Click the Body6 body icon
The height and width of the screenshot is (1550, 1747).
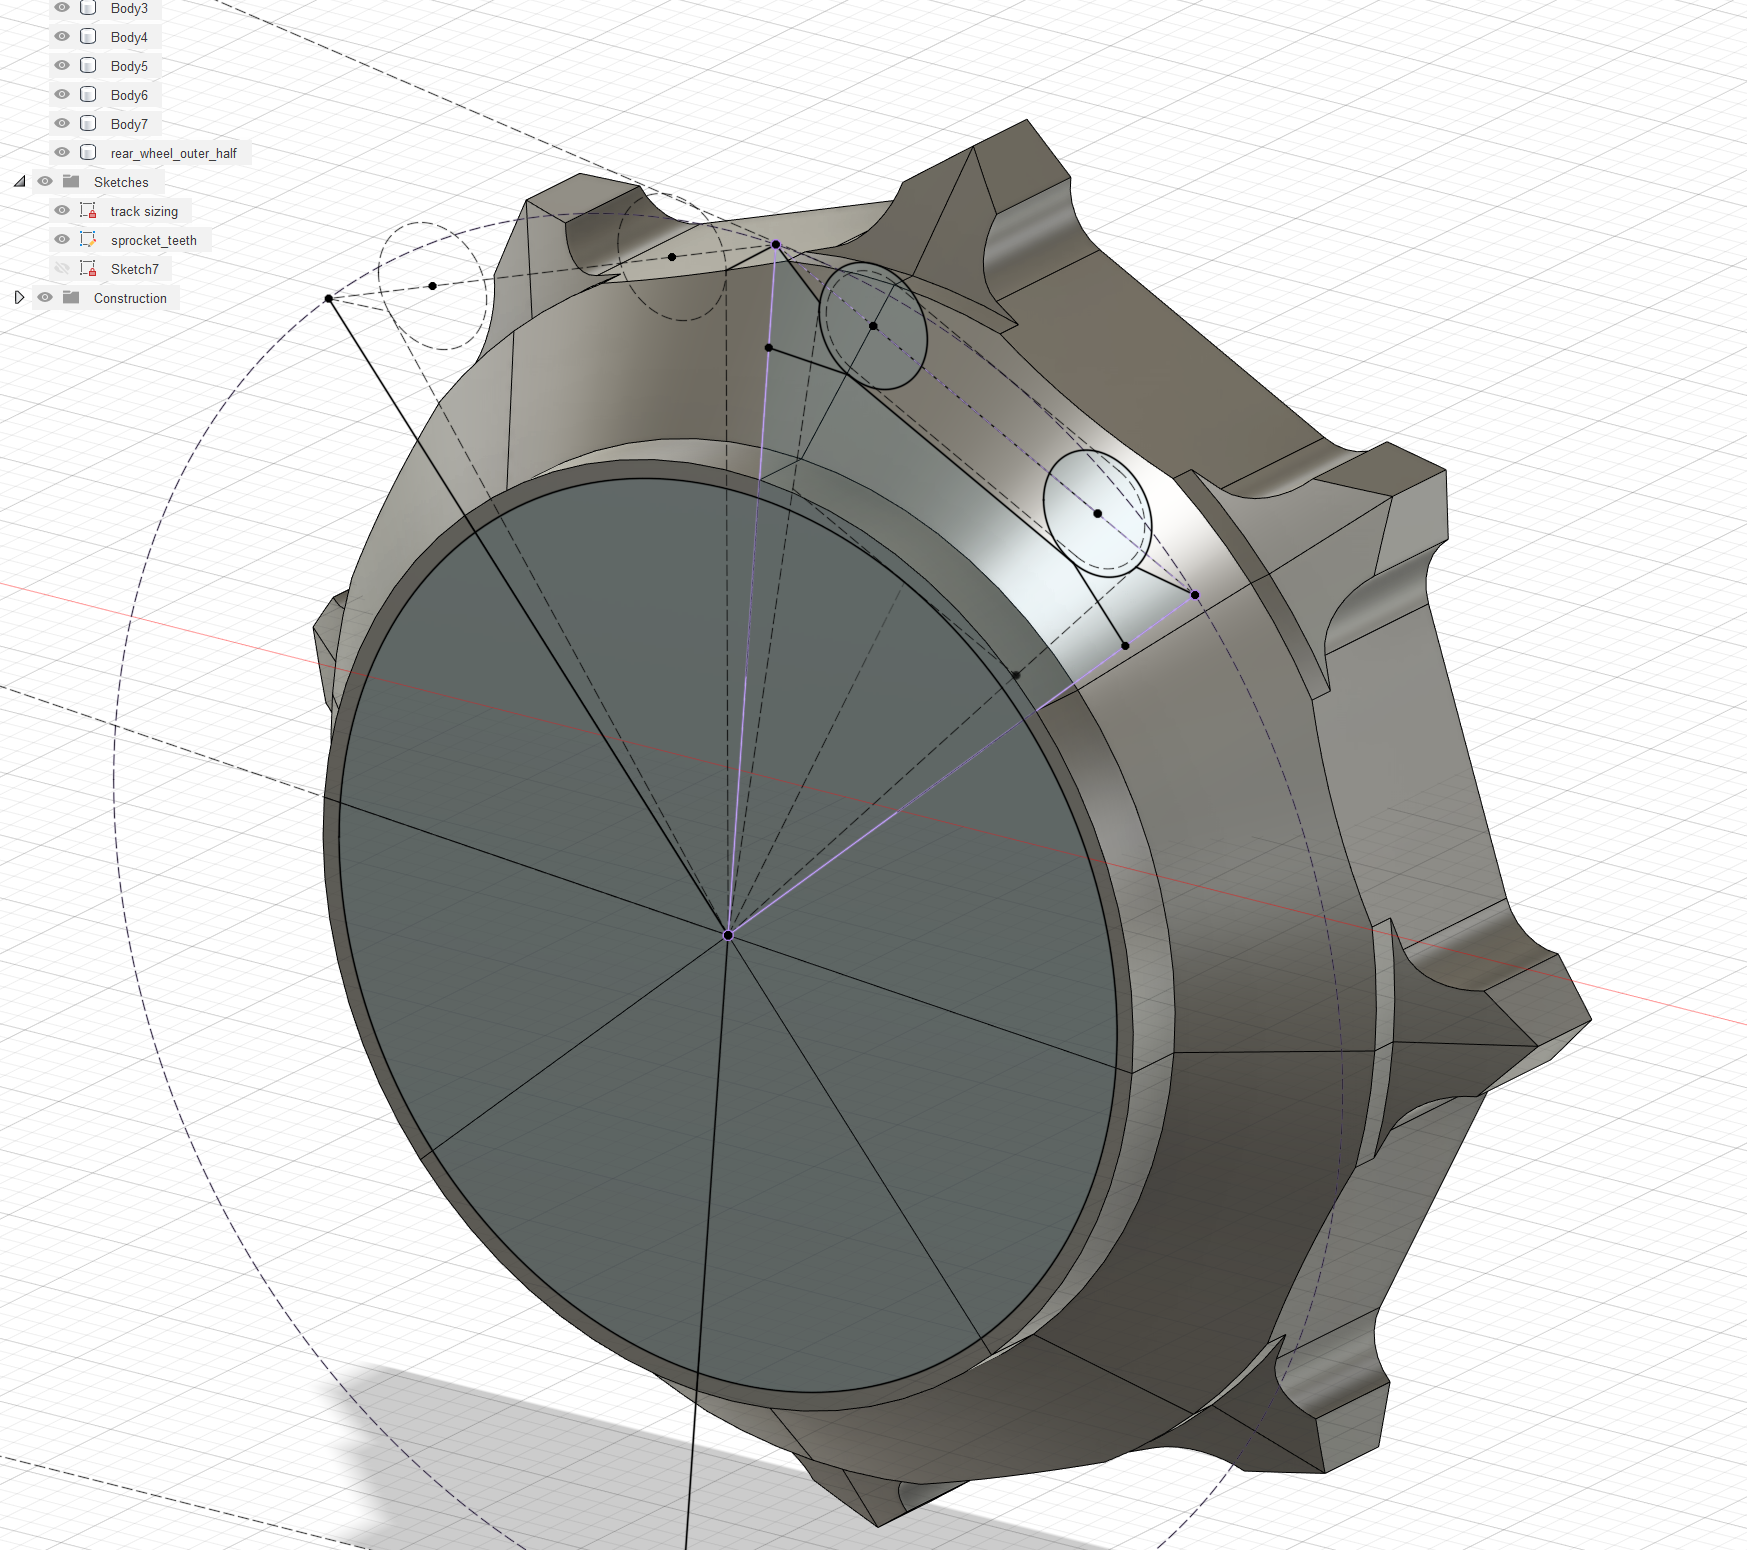pos(88,95)
